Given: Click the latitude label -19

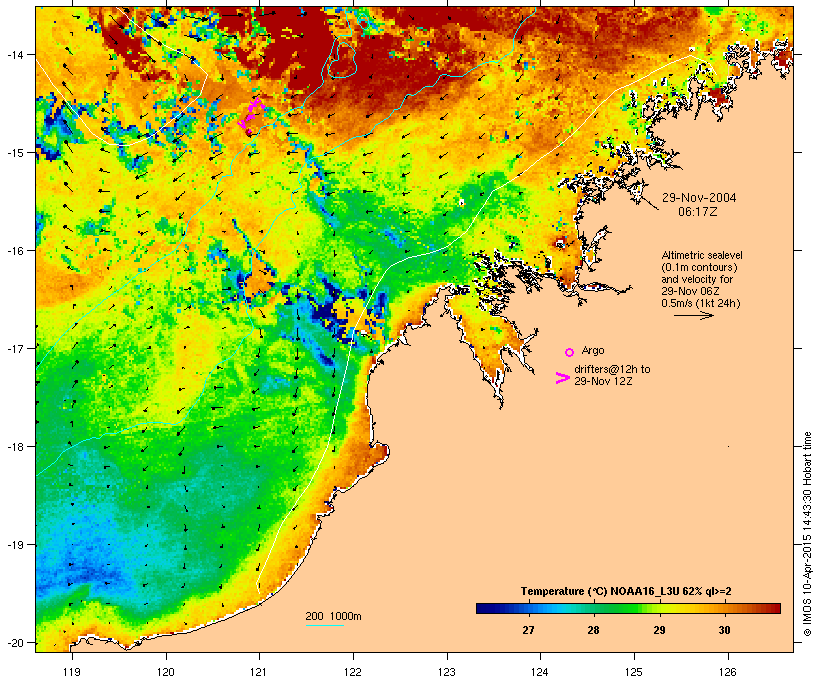Looking at the screenshot, I should pyautogui.click(x=14, y=545).
